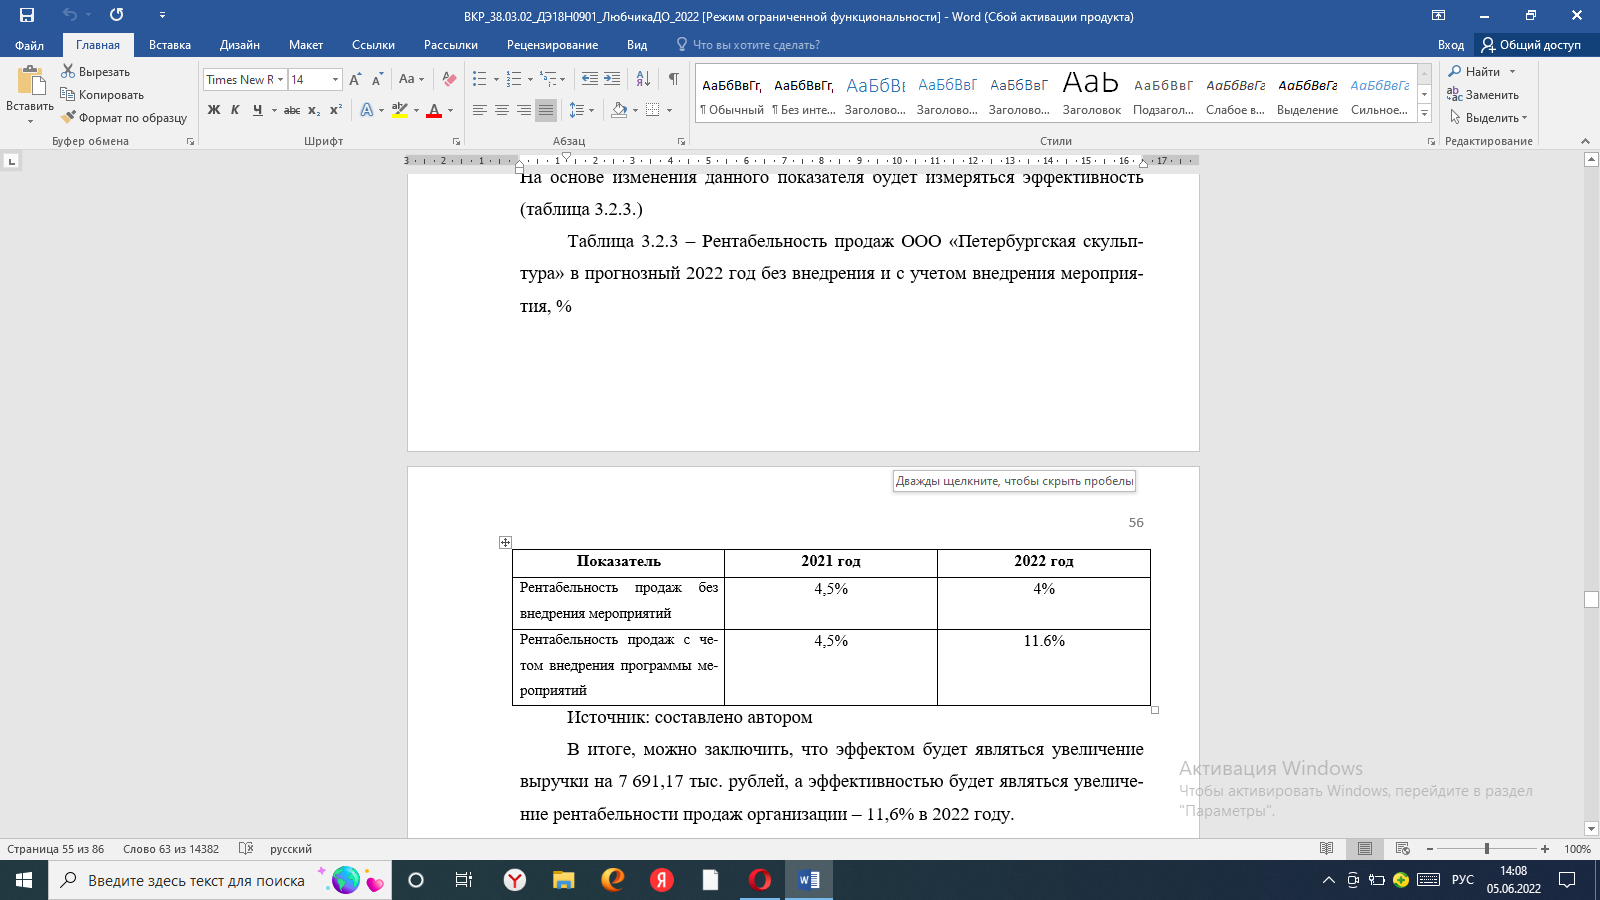Image resolution: width=1600 pixels, height=900 pixels.
Task: Decrease the paragraph indent
Action: 590,79
